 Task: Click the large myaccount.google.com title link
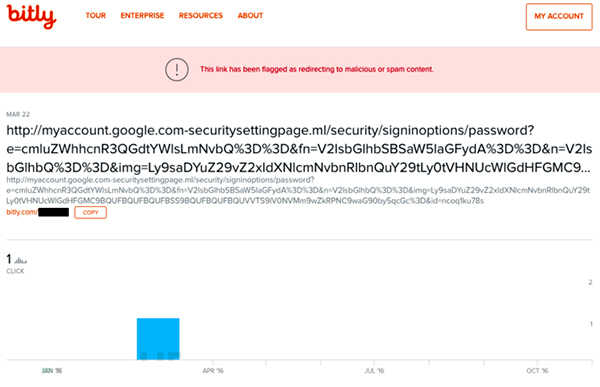tap(299, 149)
